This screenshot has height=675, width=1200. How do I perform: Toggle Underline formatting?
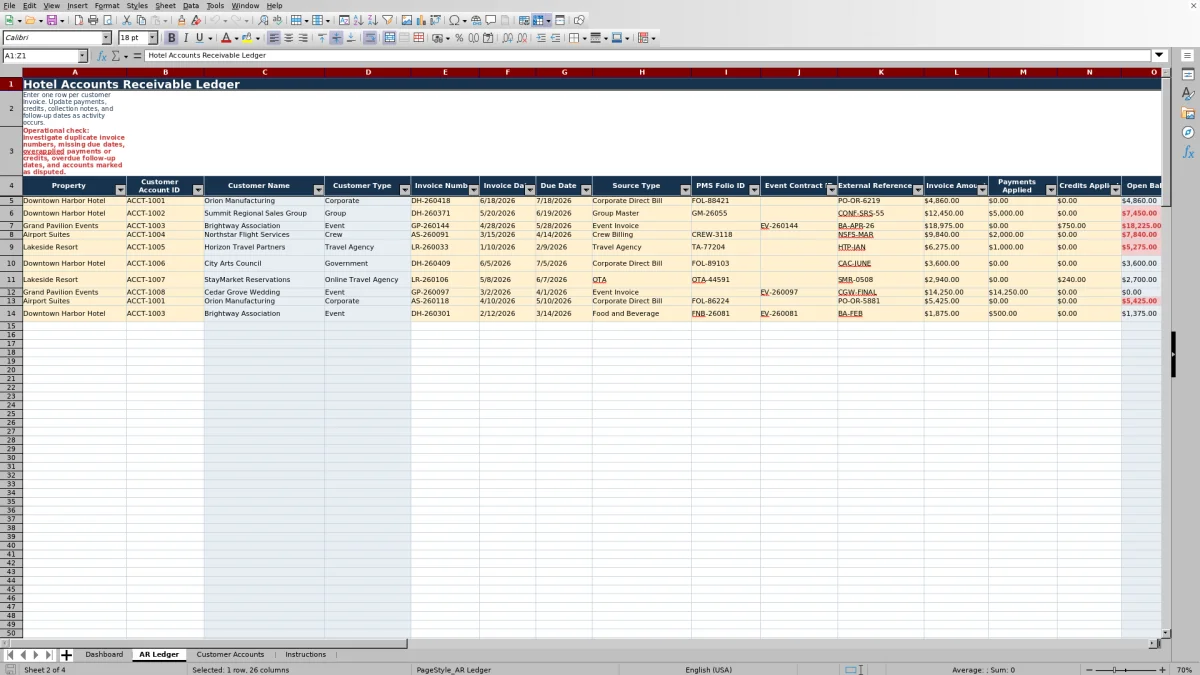pos(199,38)
